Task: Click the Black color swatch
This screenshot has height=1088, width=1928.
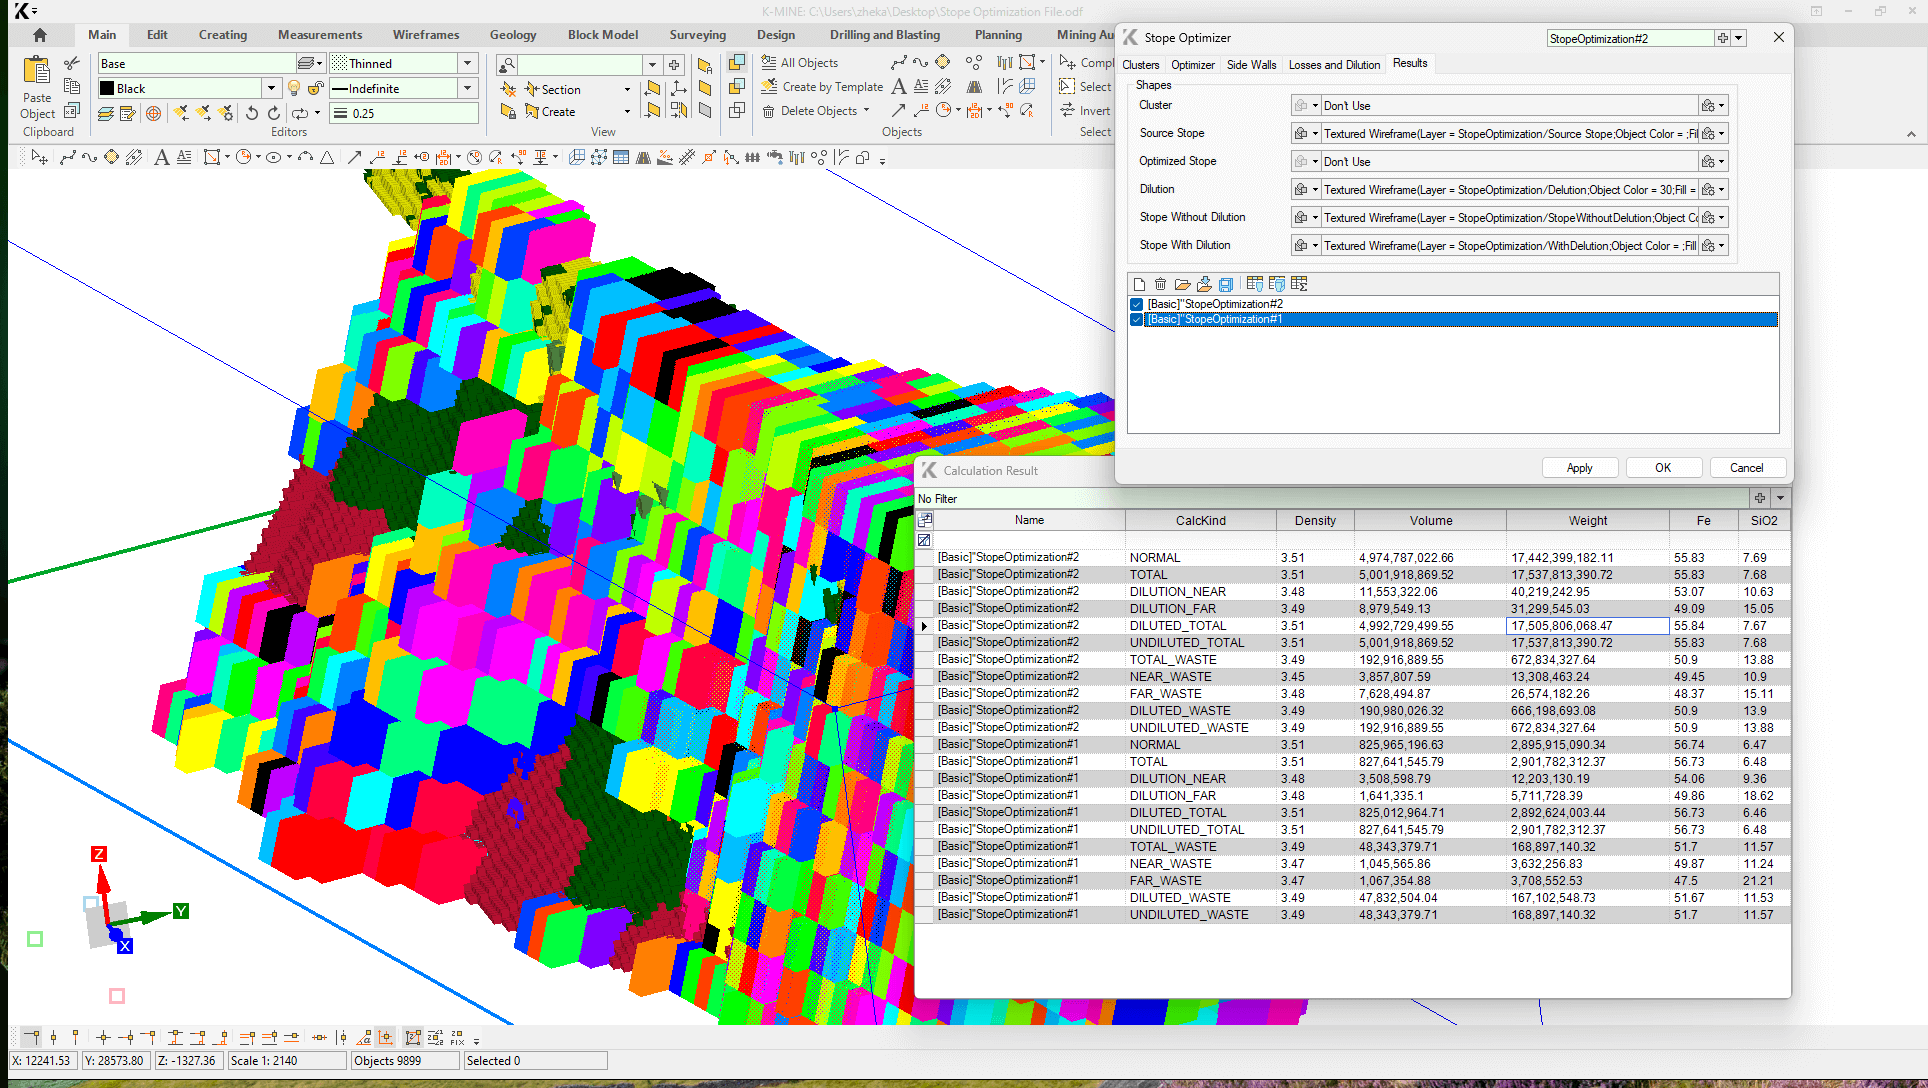Action: click(x=107, y=88)
